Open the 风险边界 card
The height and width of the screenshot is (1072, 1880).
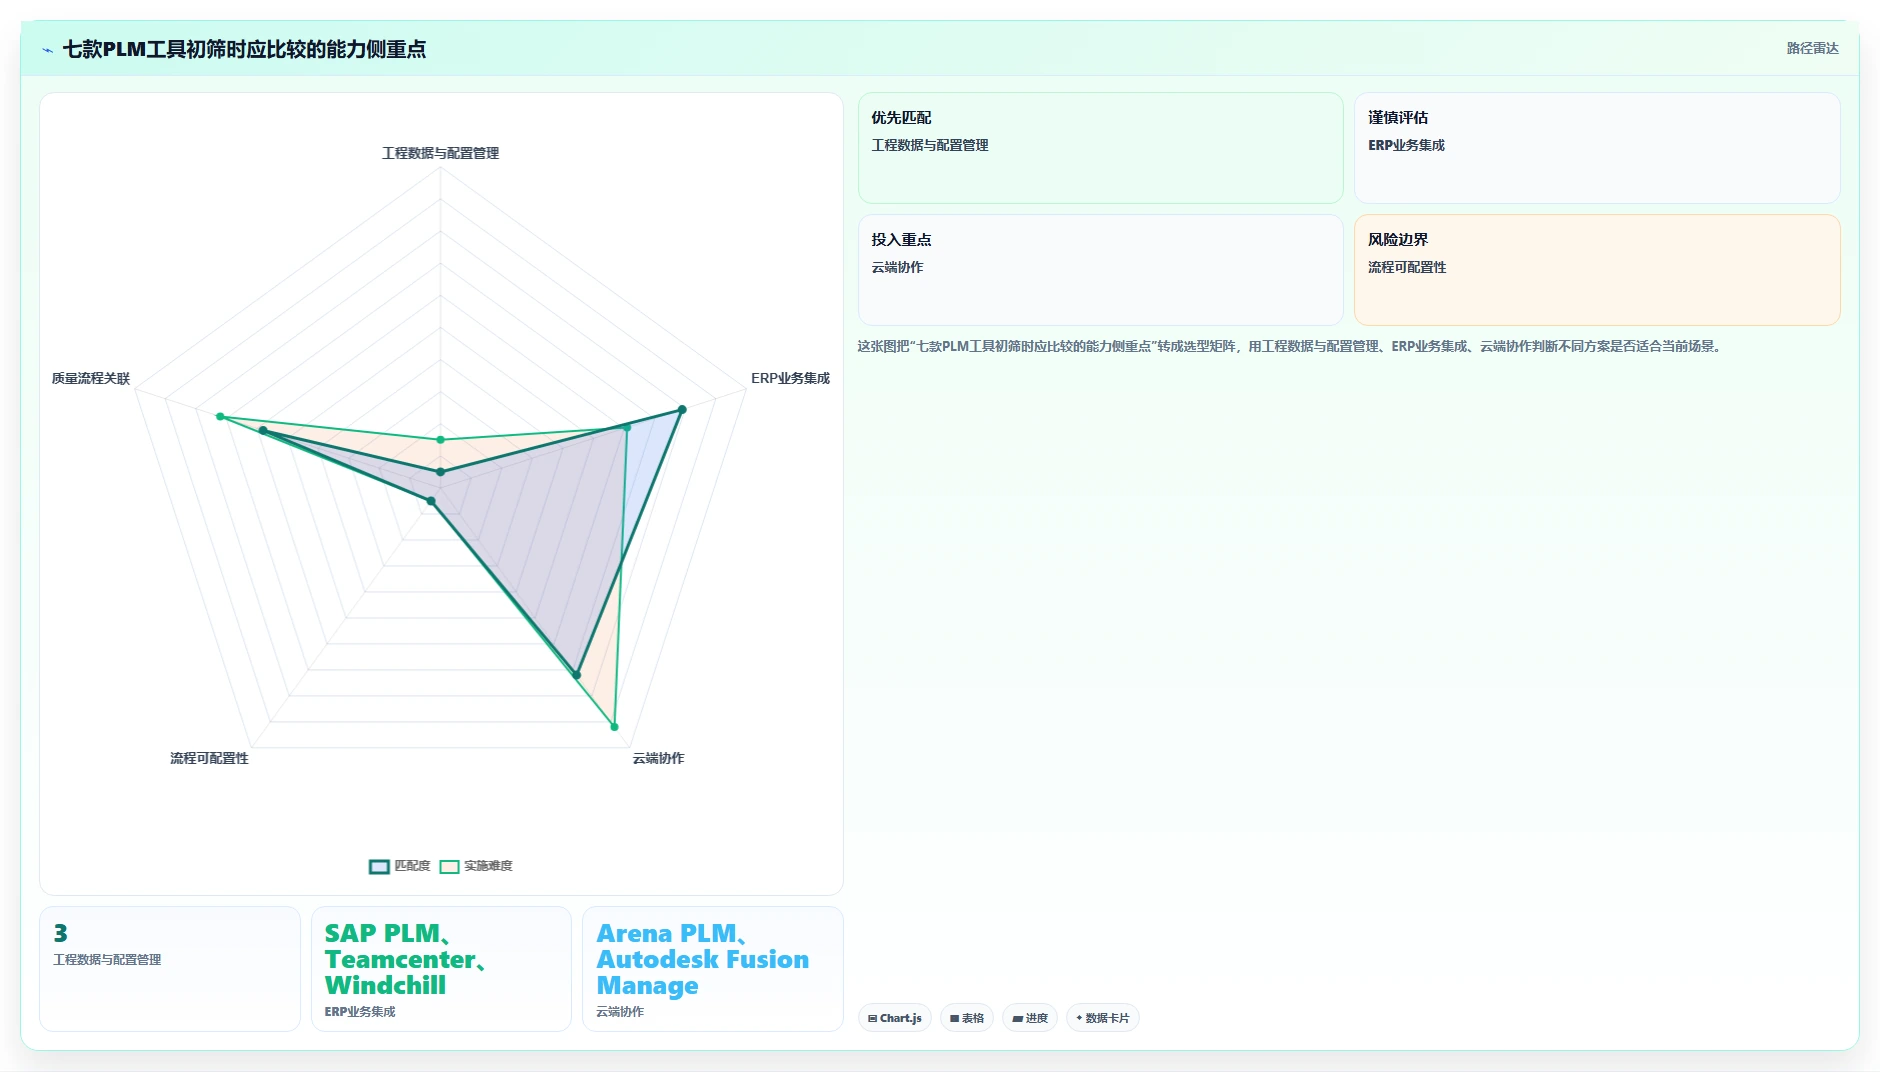click(1597, 270)
